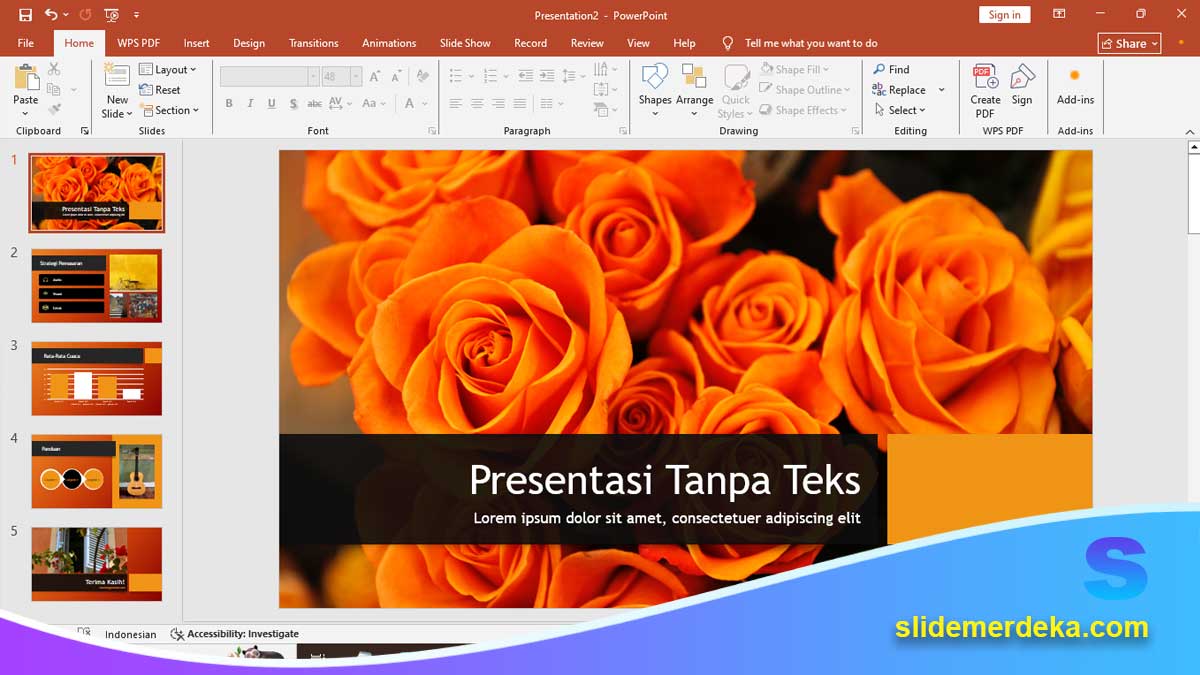Click the Redo icon in quick access

pyautogui.click(x=85, y=15)
